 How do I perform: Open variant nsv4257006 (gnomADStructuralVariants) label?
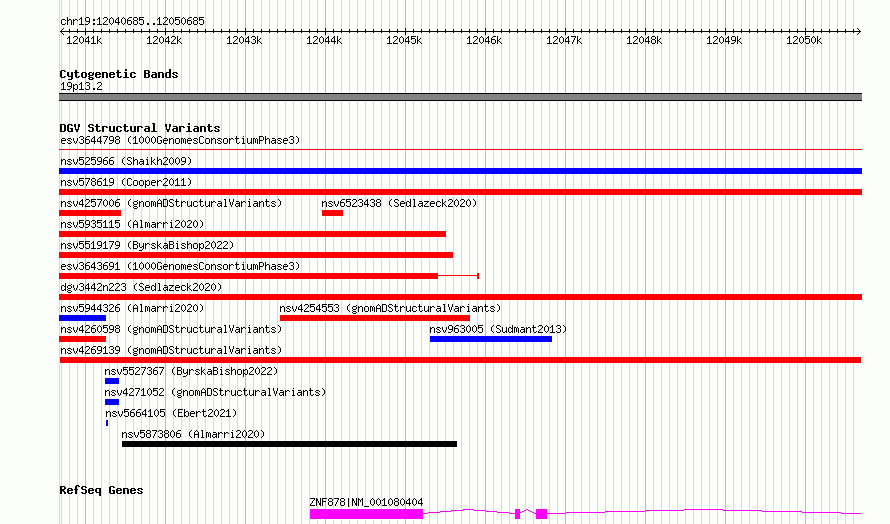(x=171, y=203)
